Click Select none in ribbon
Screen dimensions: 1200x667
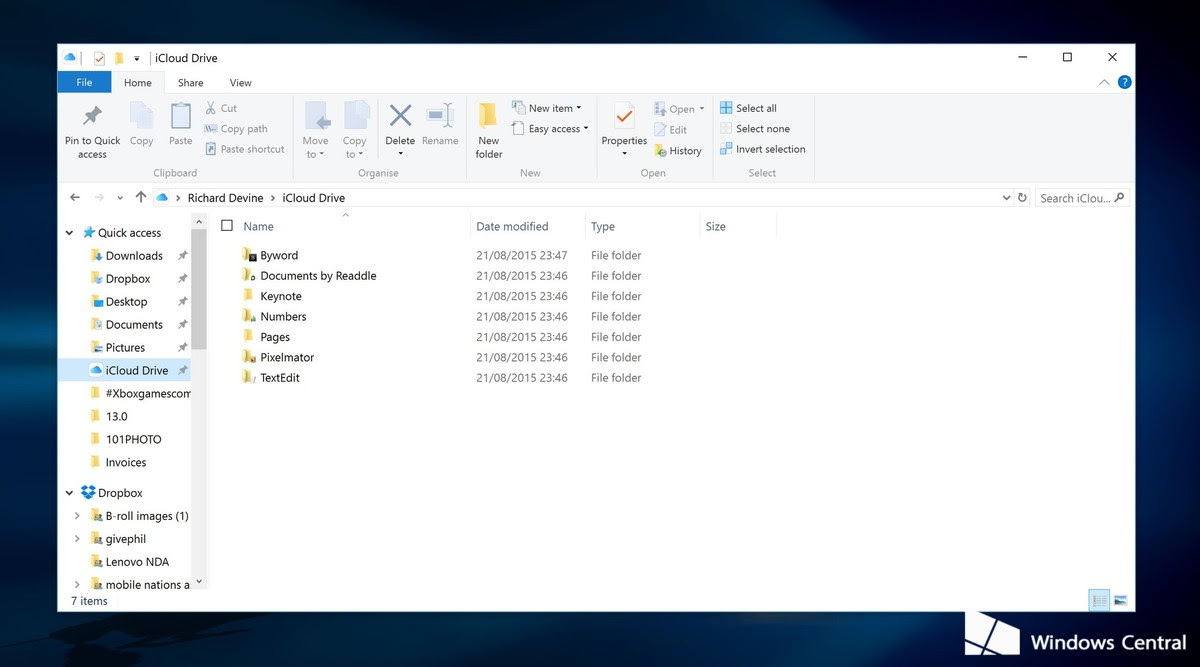tap(754, 129)
